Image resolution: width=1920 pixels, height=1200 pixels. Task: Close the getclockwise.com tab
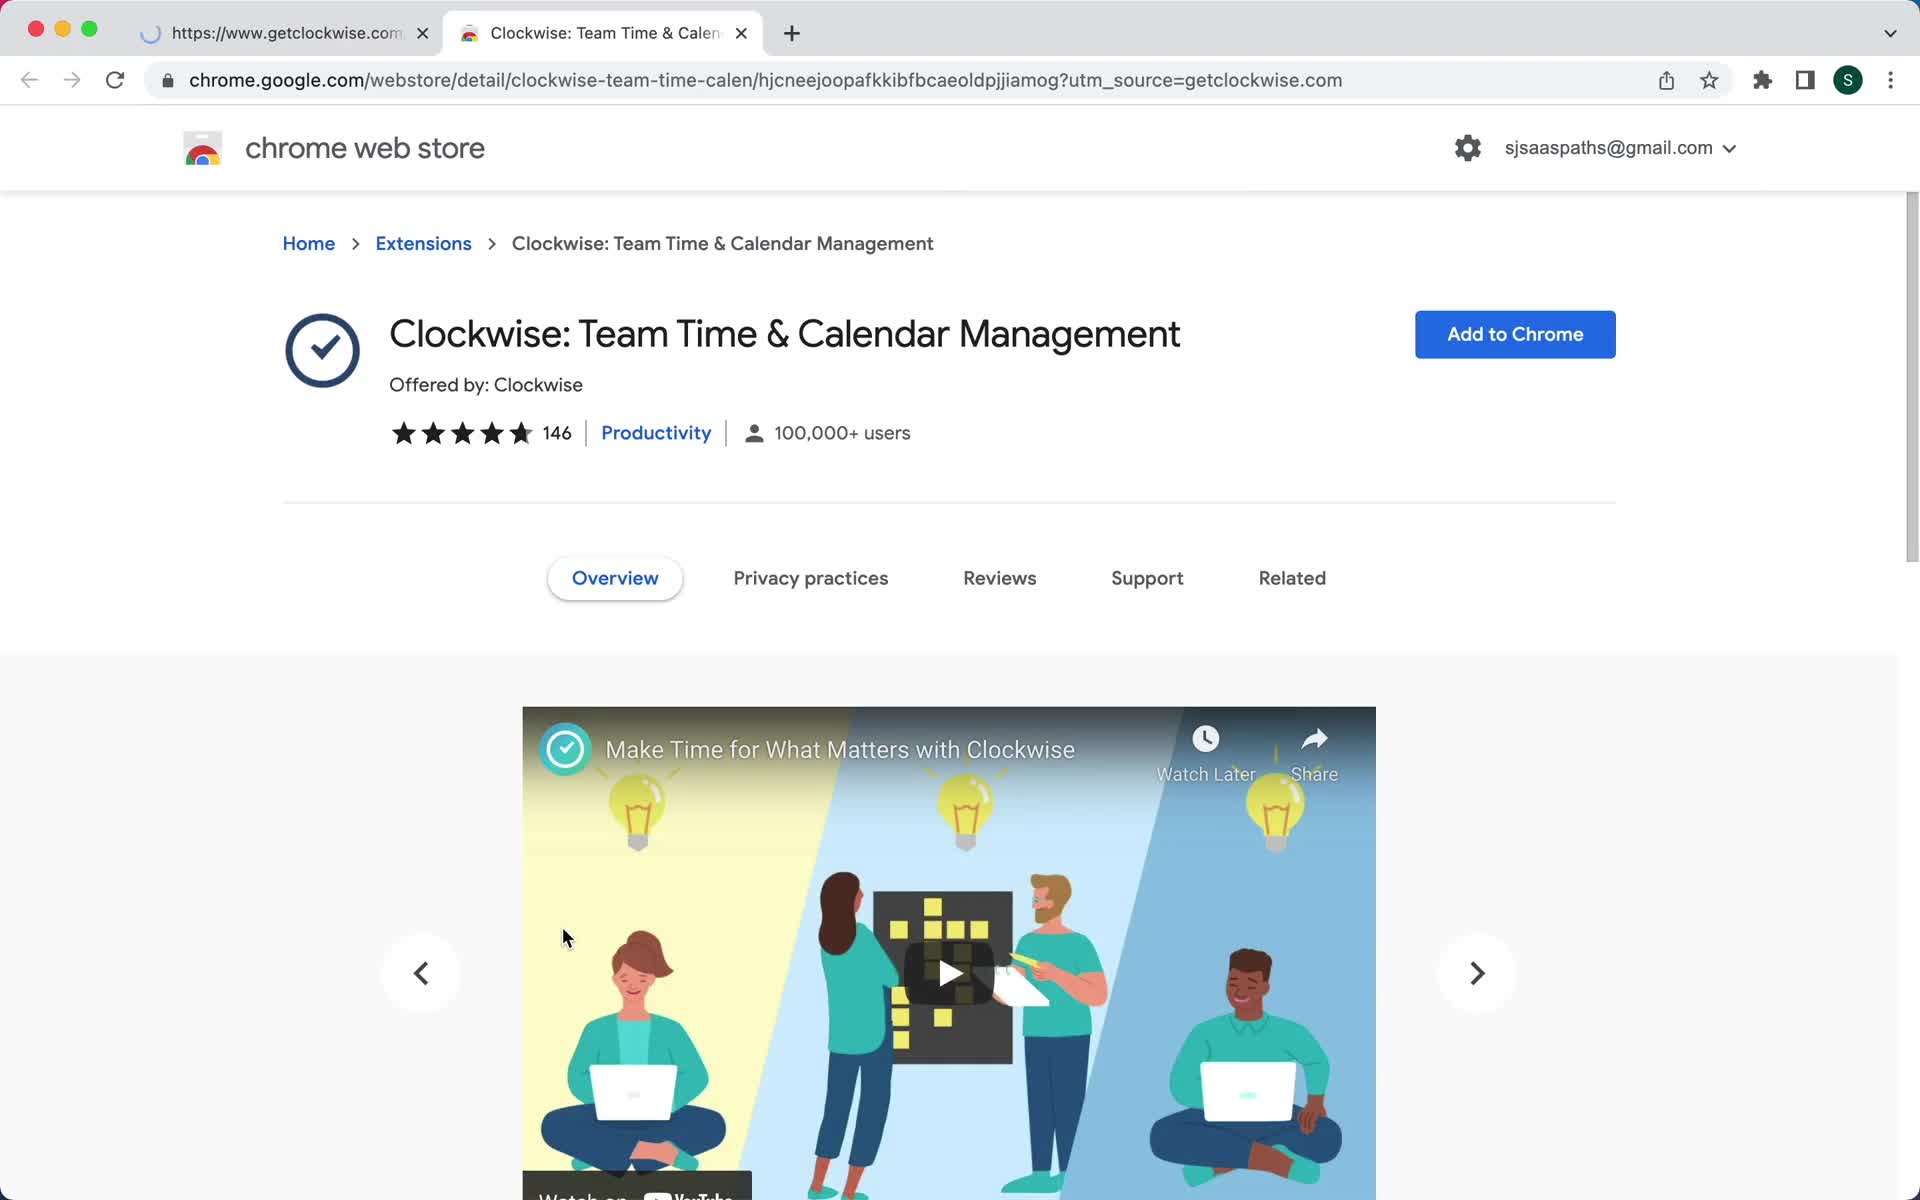click(422, 33)
